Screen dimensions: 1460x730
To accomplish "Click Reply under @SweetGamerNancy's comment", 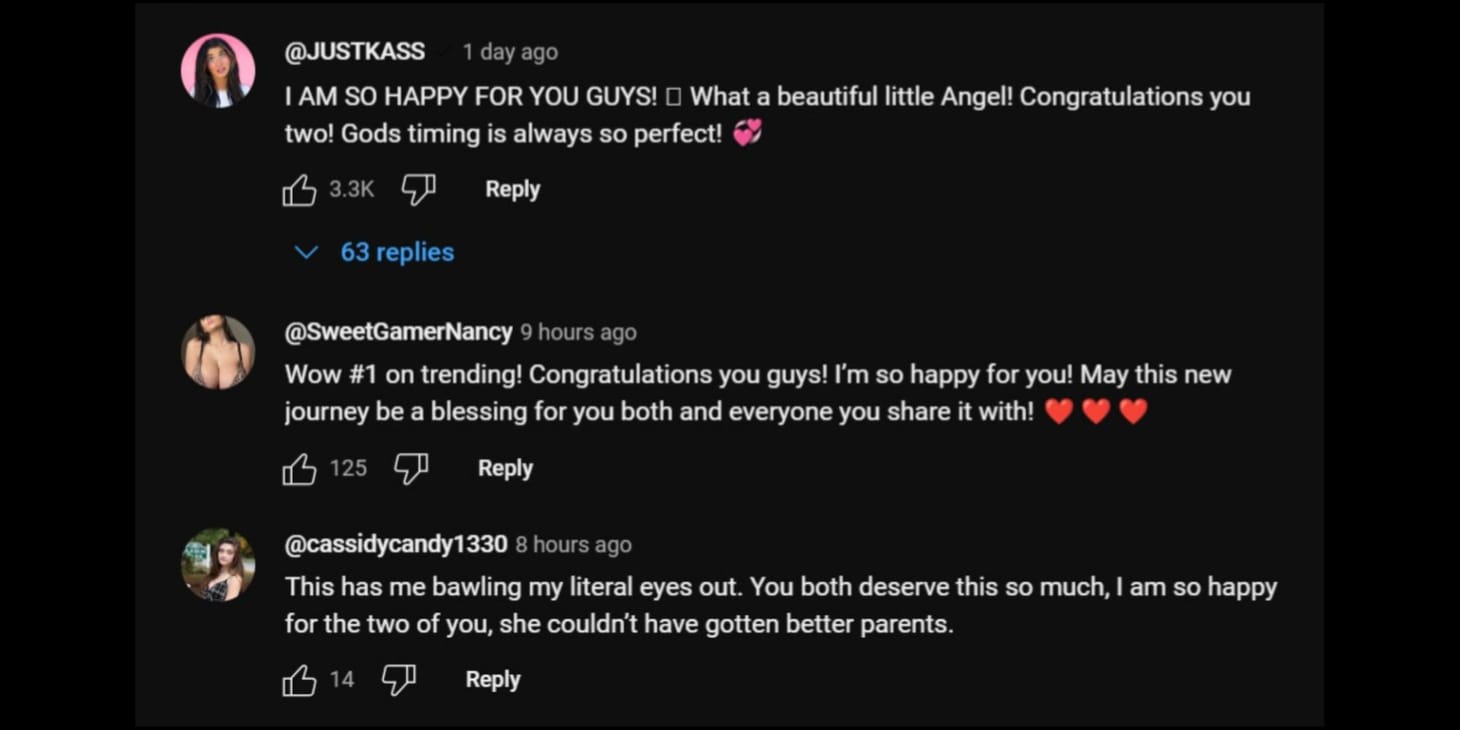I will point(504,467).
